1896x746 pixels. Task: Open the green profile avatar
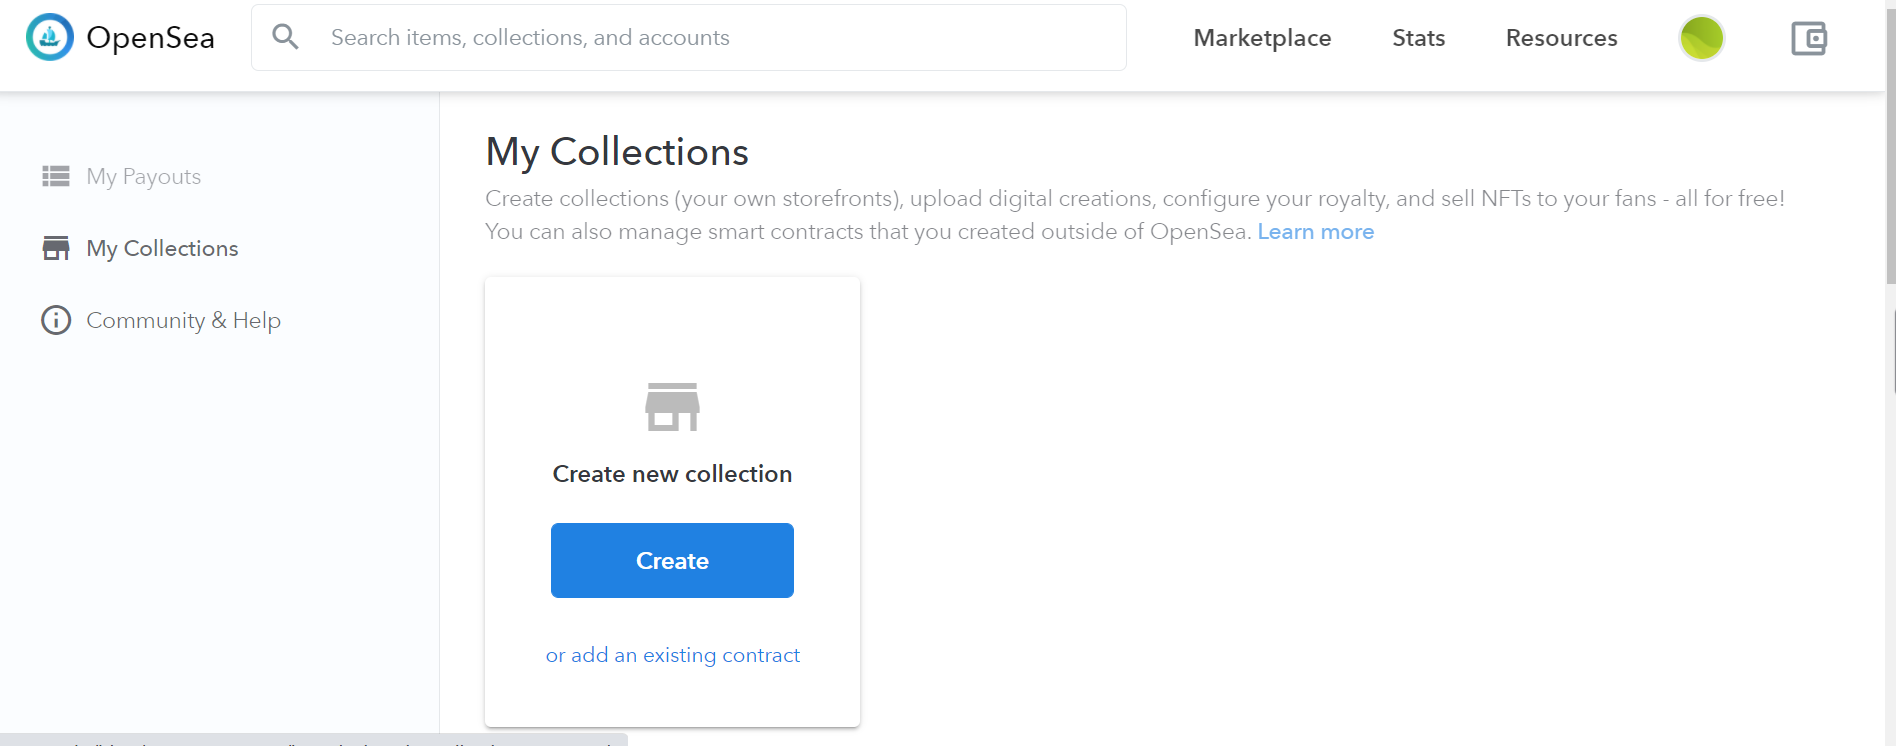tap(1701, 38)
